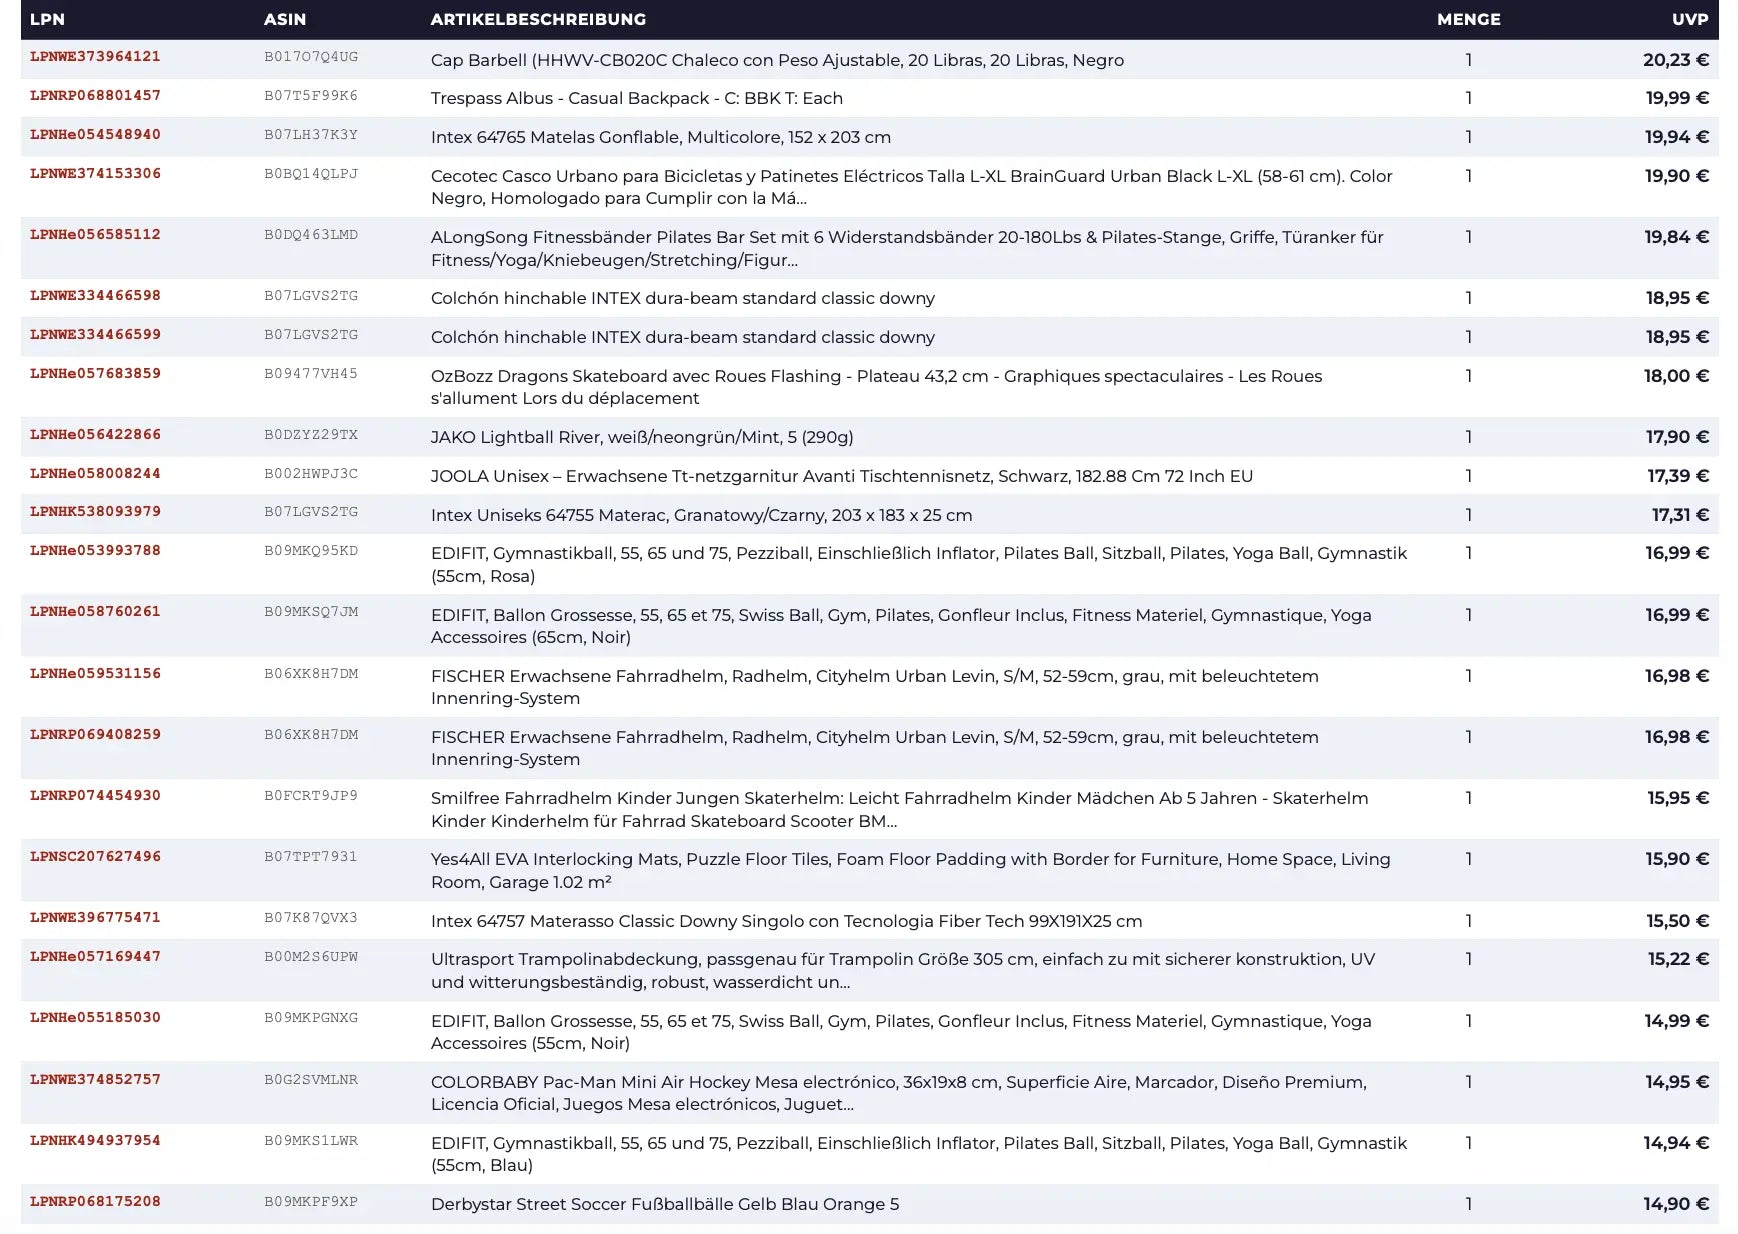Click the ALongSong Fitnessbänder description
1738x1234 pixels.
click(x=907, y=249)
